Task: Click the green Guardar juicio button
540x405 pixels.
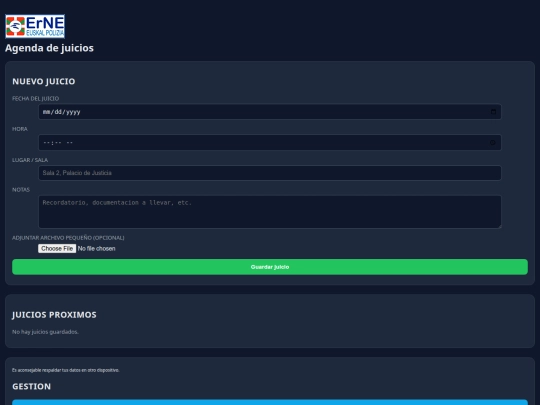Action: (x=270, y=267)
